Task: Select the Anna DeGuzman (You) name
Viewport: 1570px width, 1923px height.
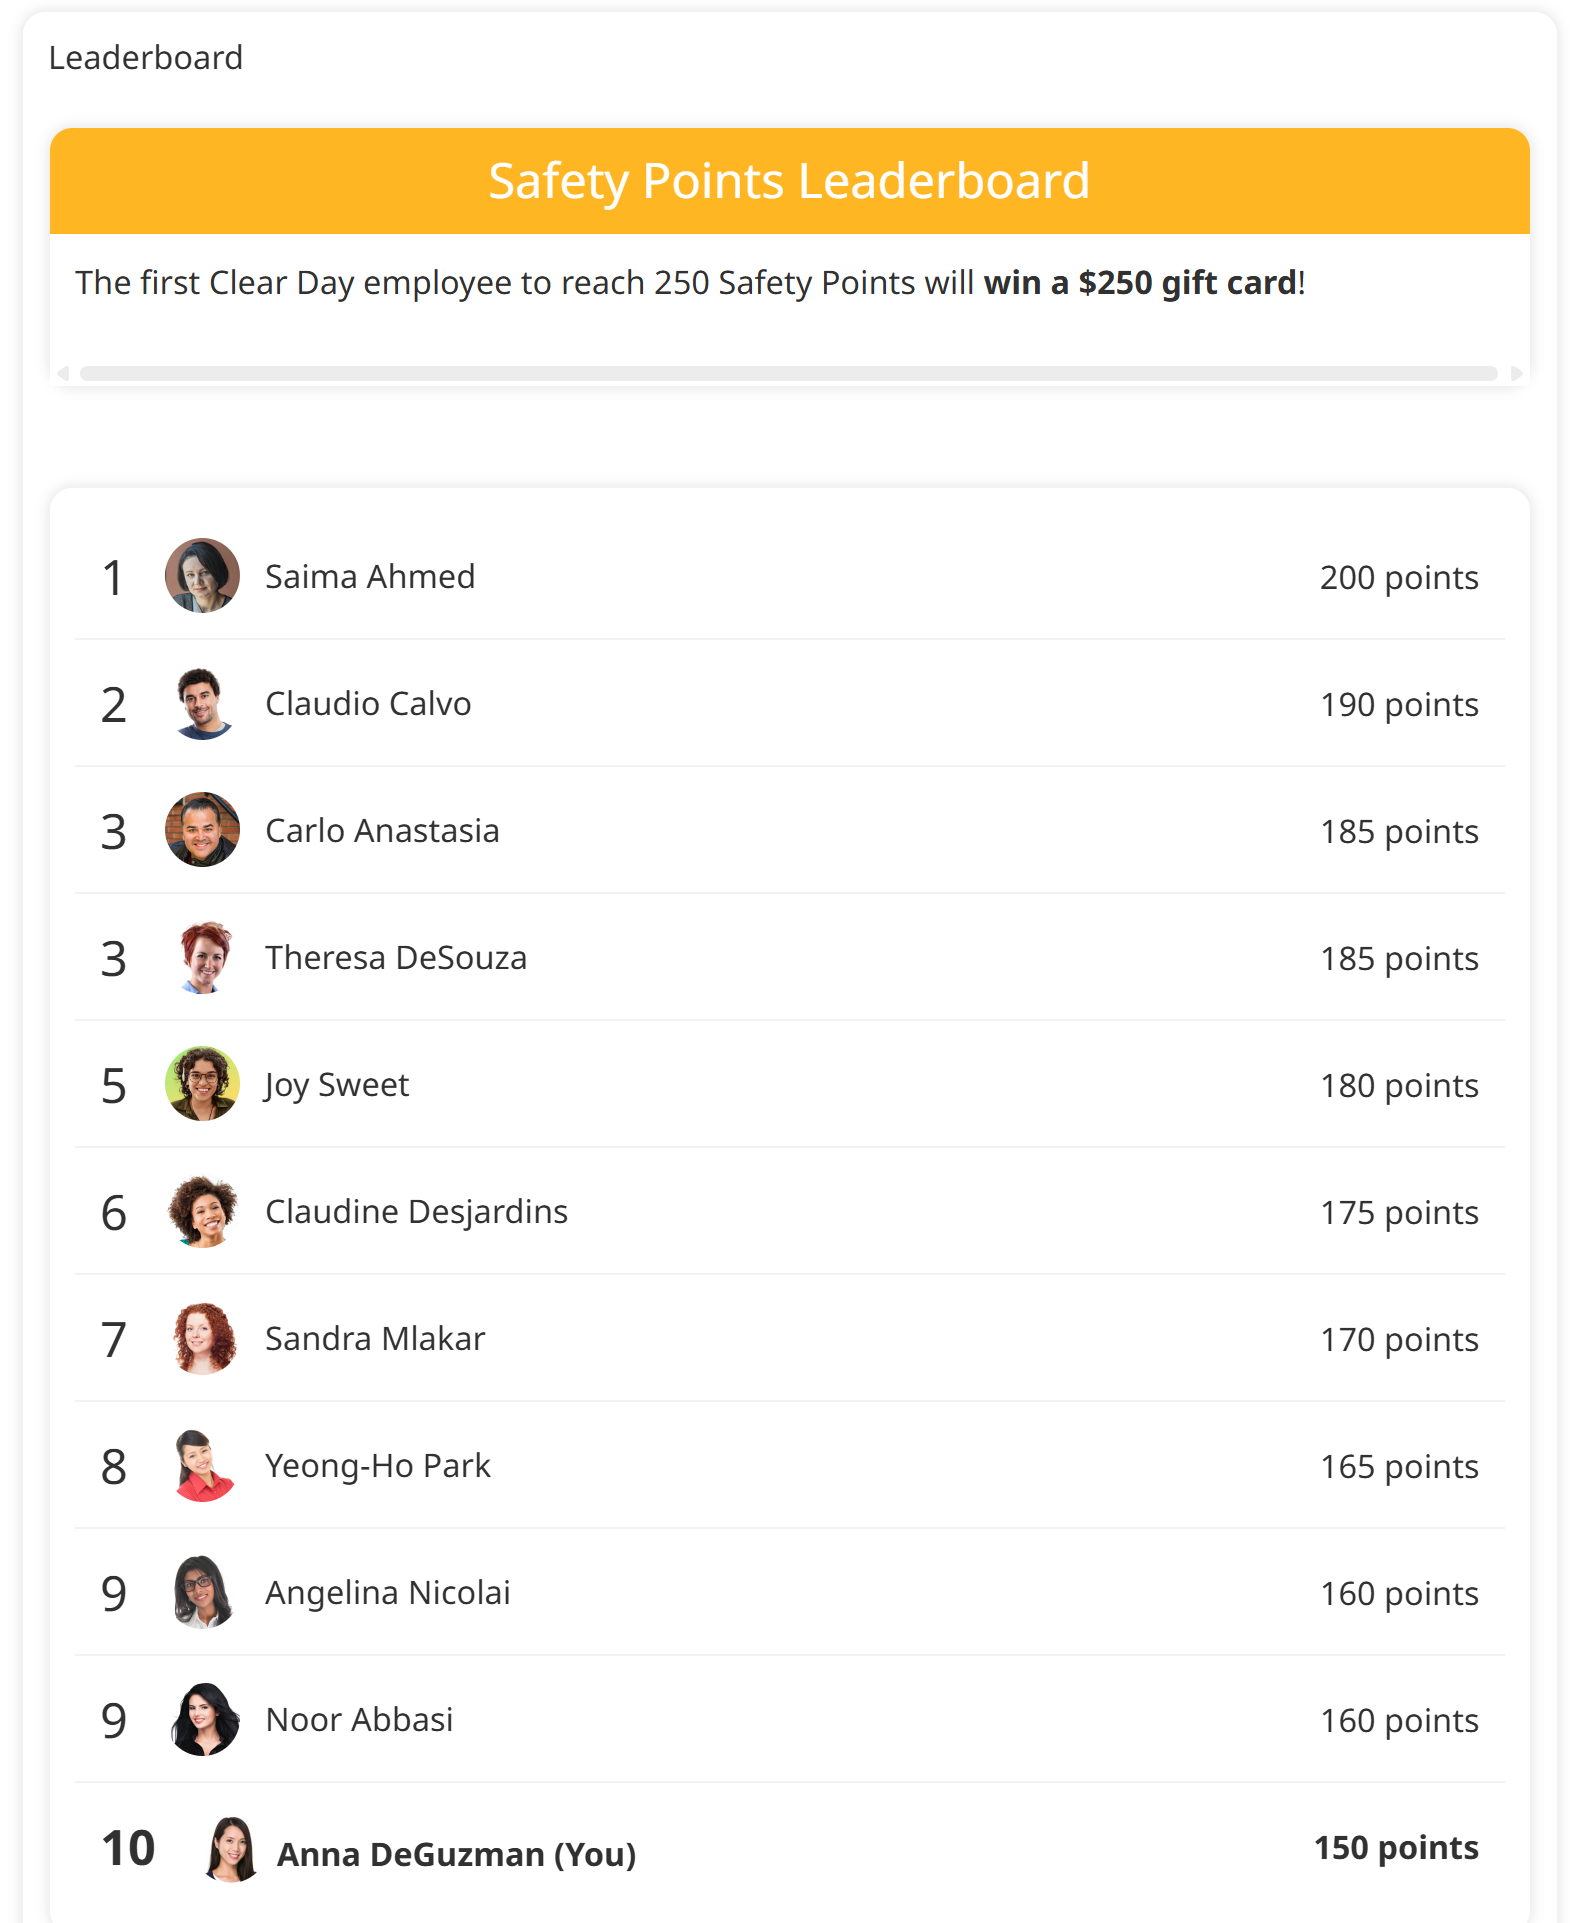Action: point(456,1854)
